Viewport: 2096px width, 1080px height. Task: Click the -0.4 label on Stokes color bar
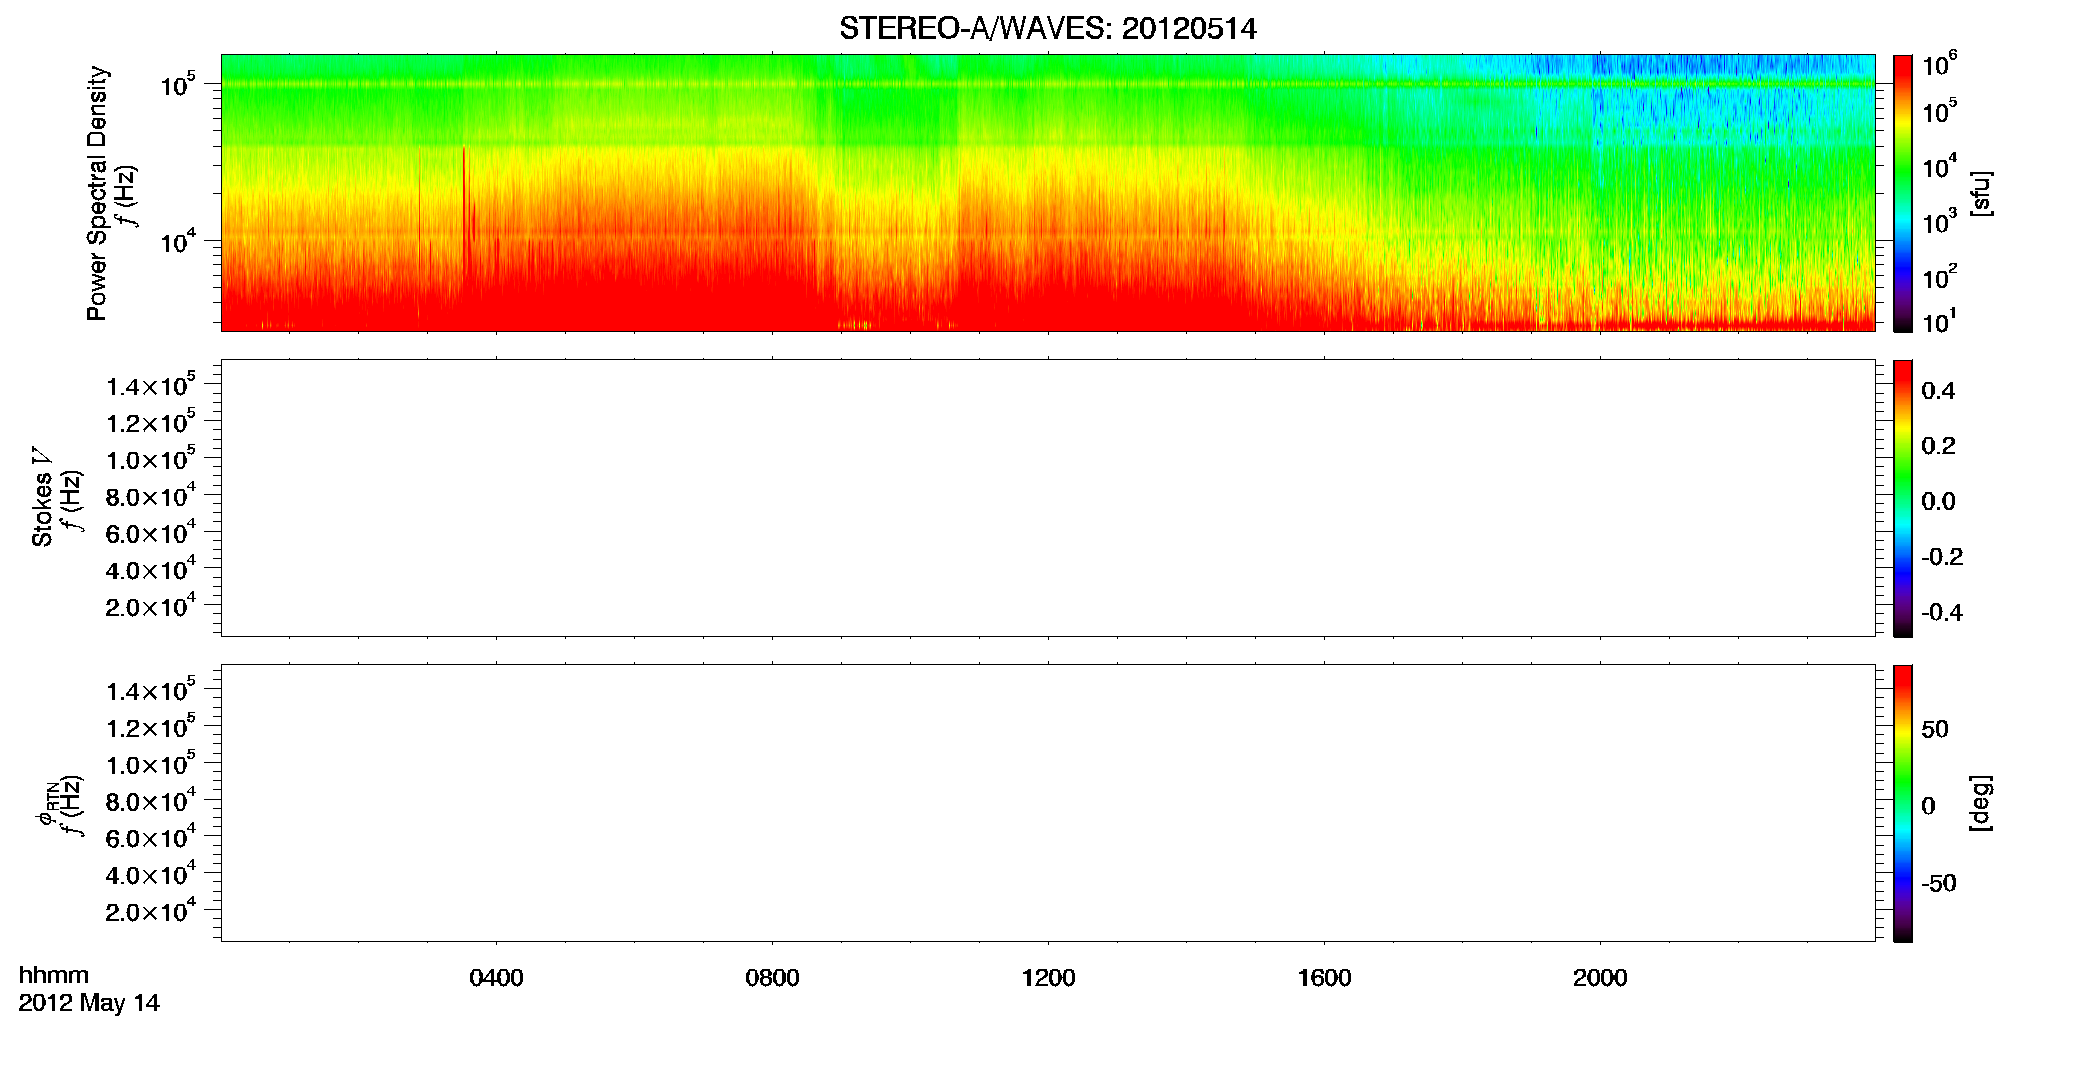pos(1941,613)
